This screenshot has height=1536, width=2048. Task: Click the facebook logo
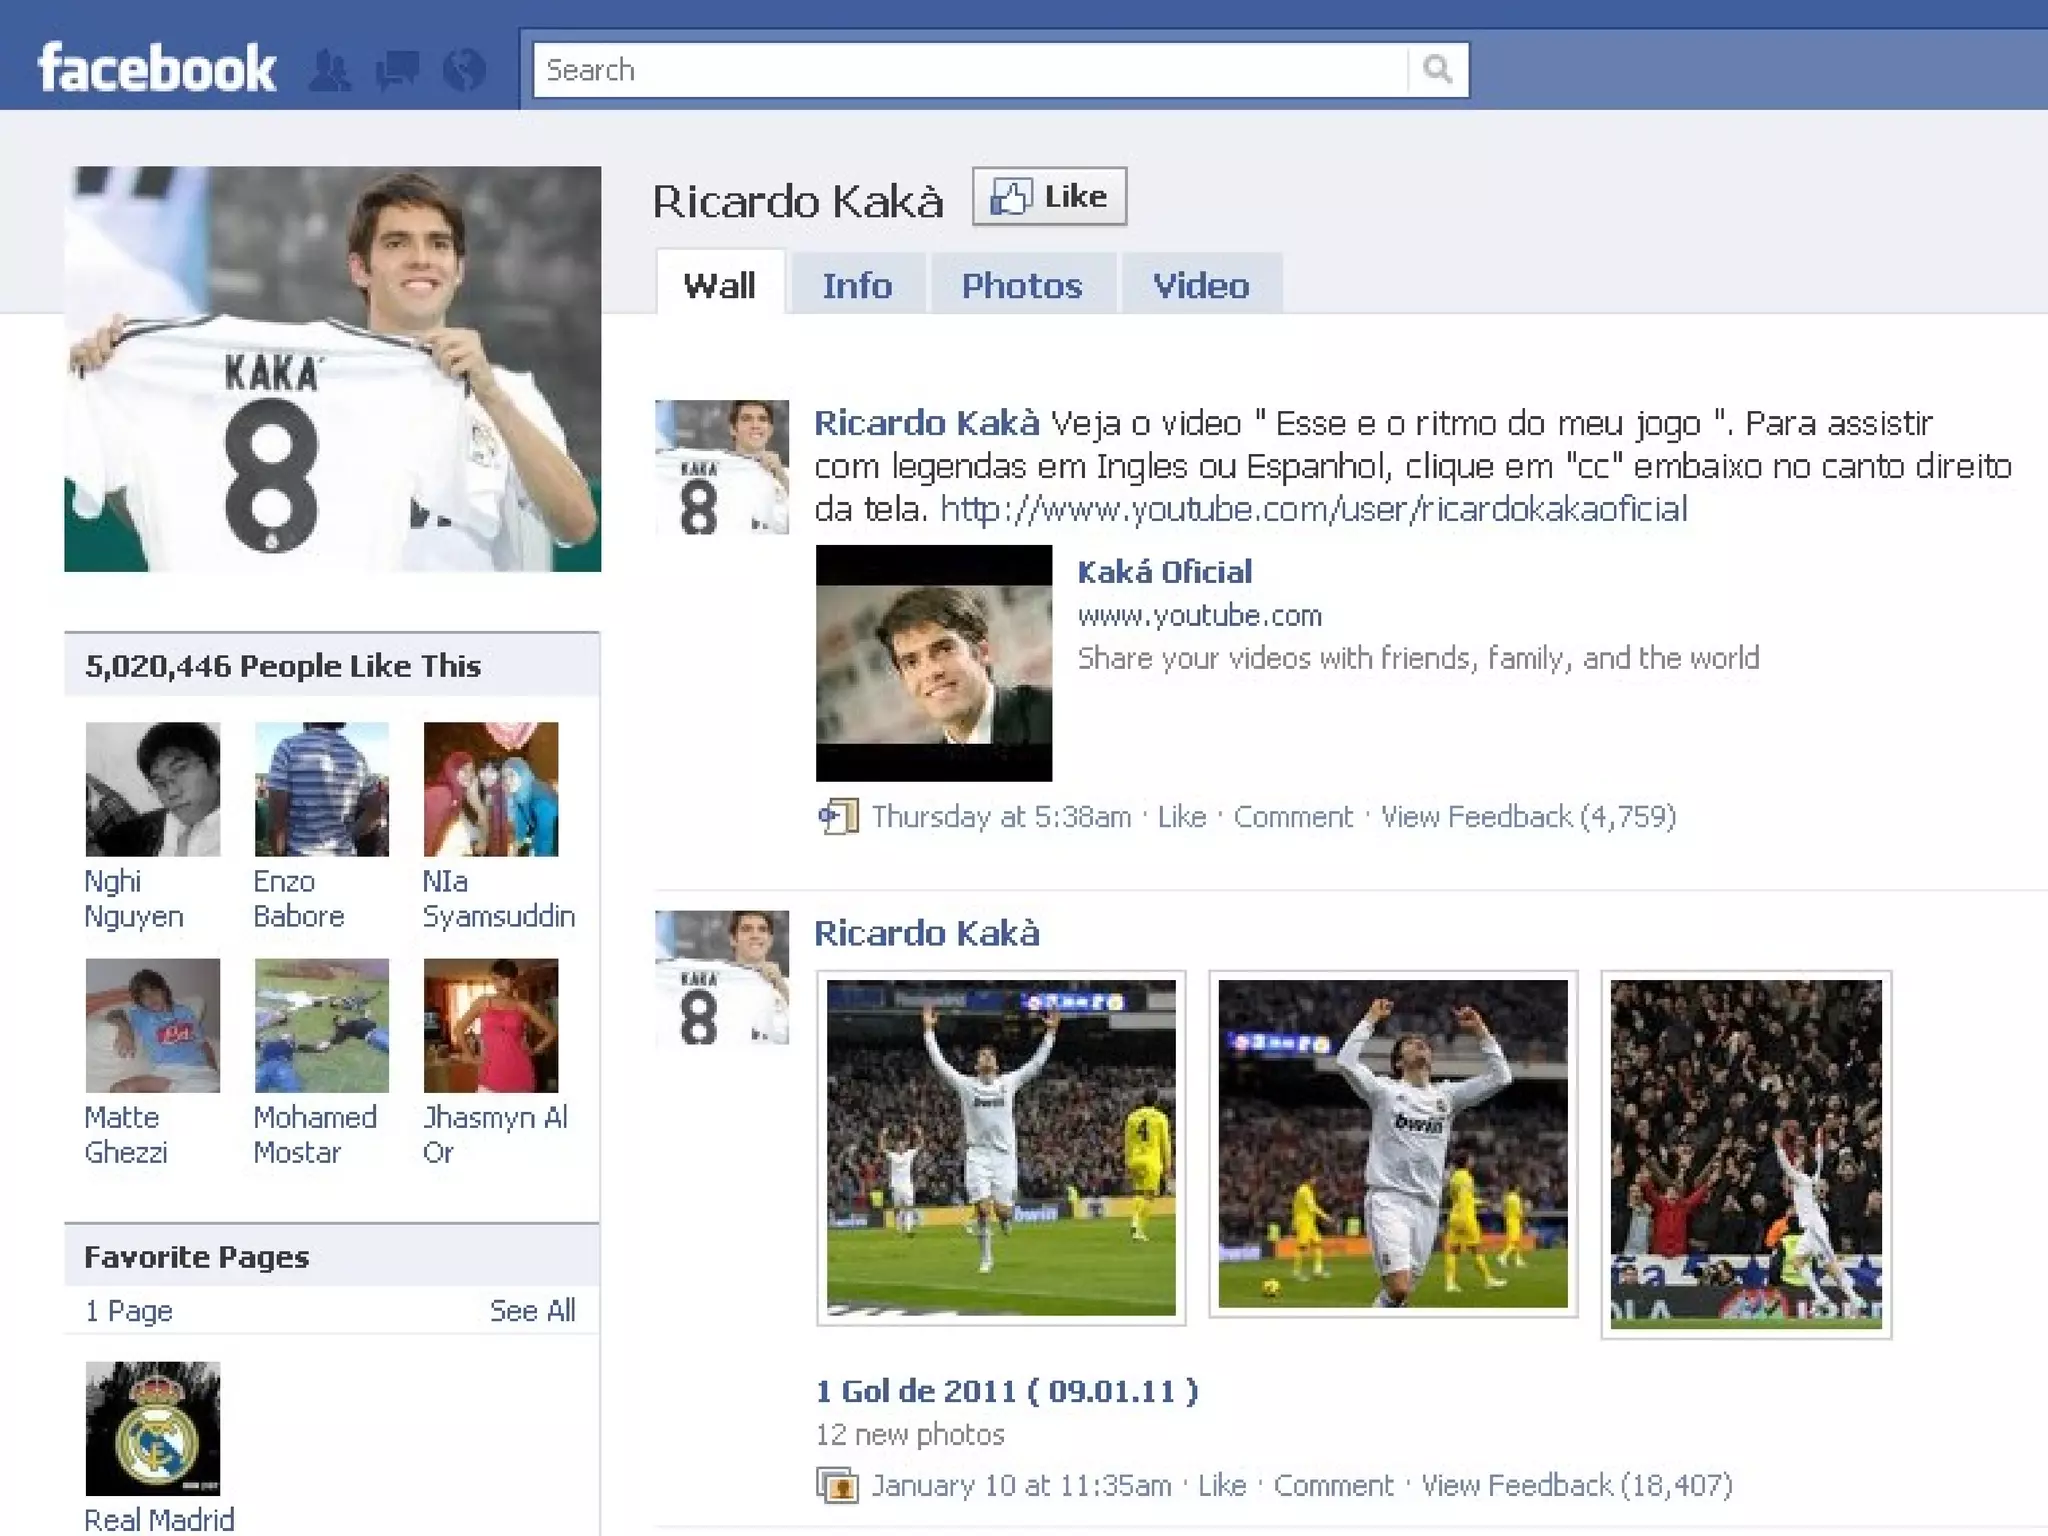click(157, 68)
